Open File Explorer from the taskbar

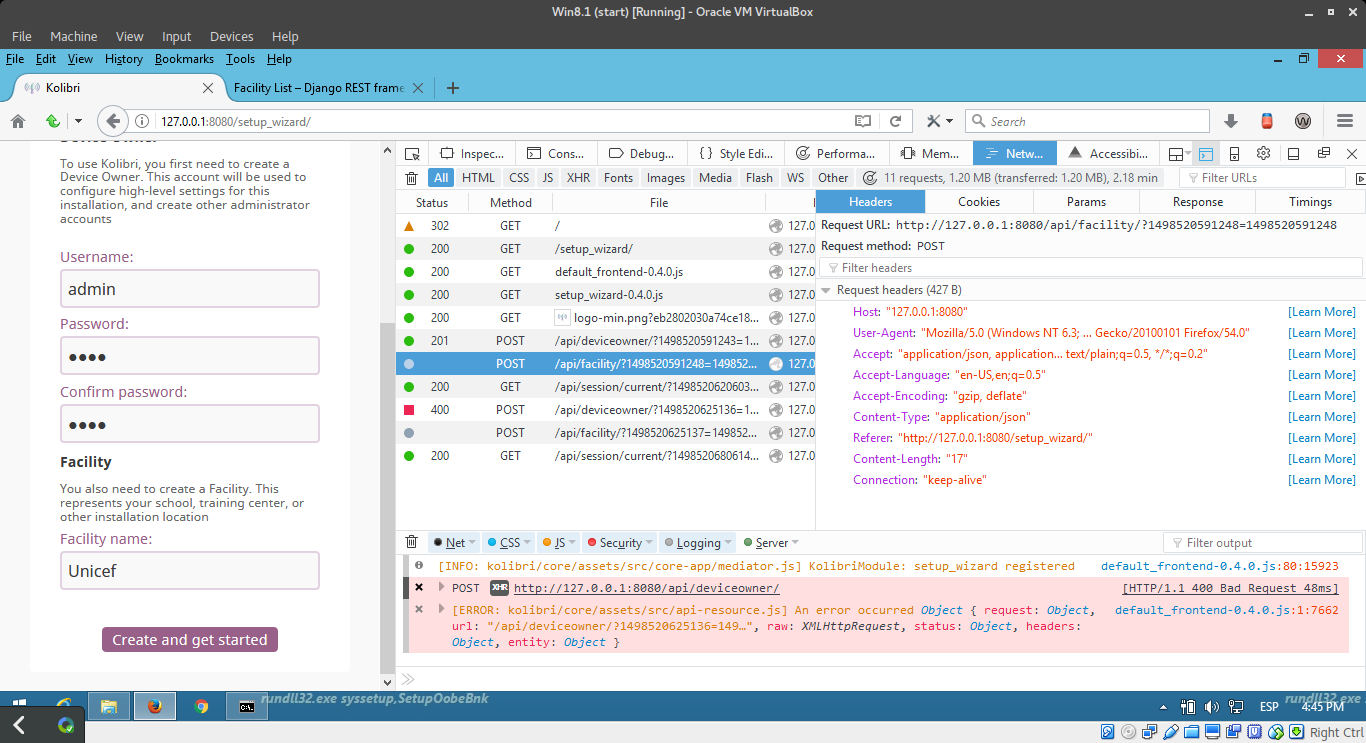click(x=108, y=706)
